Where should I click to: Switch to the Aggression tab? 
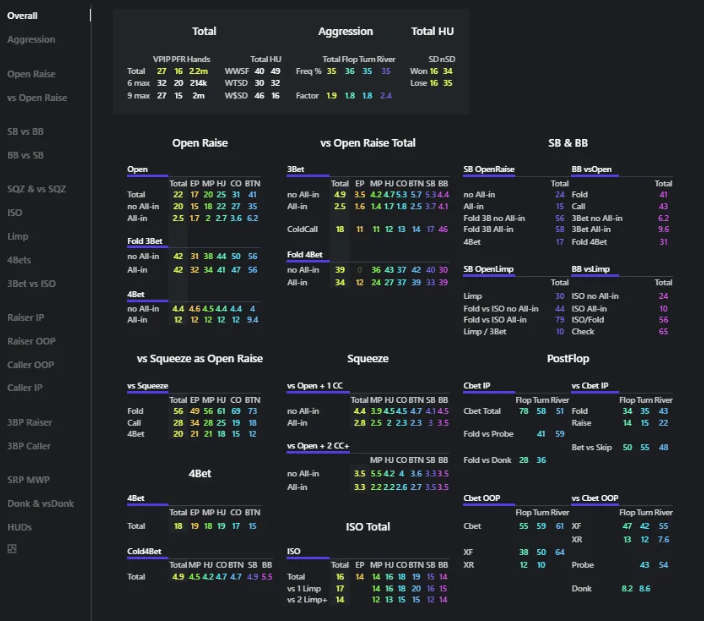coord(31,40)
